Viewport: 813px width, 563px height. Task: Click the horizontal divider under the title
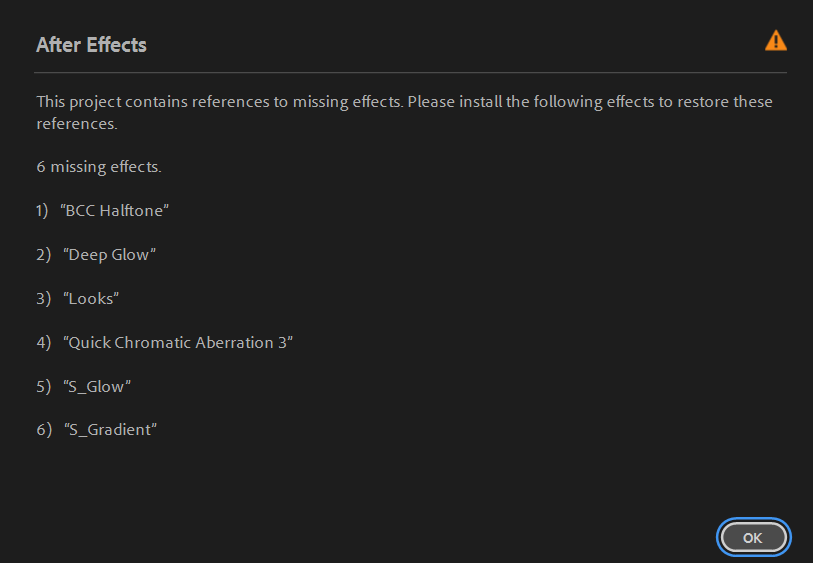[410, 73]
